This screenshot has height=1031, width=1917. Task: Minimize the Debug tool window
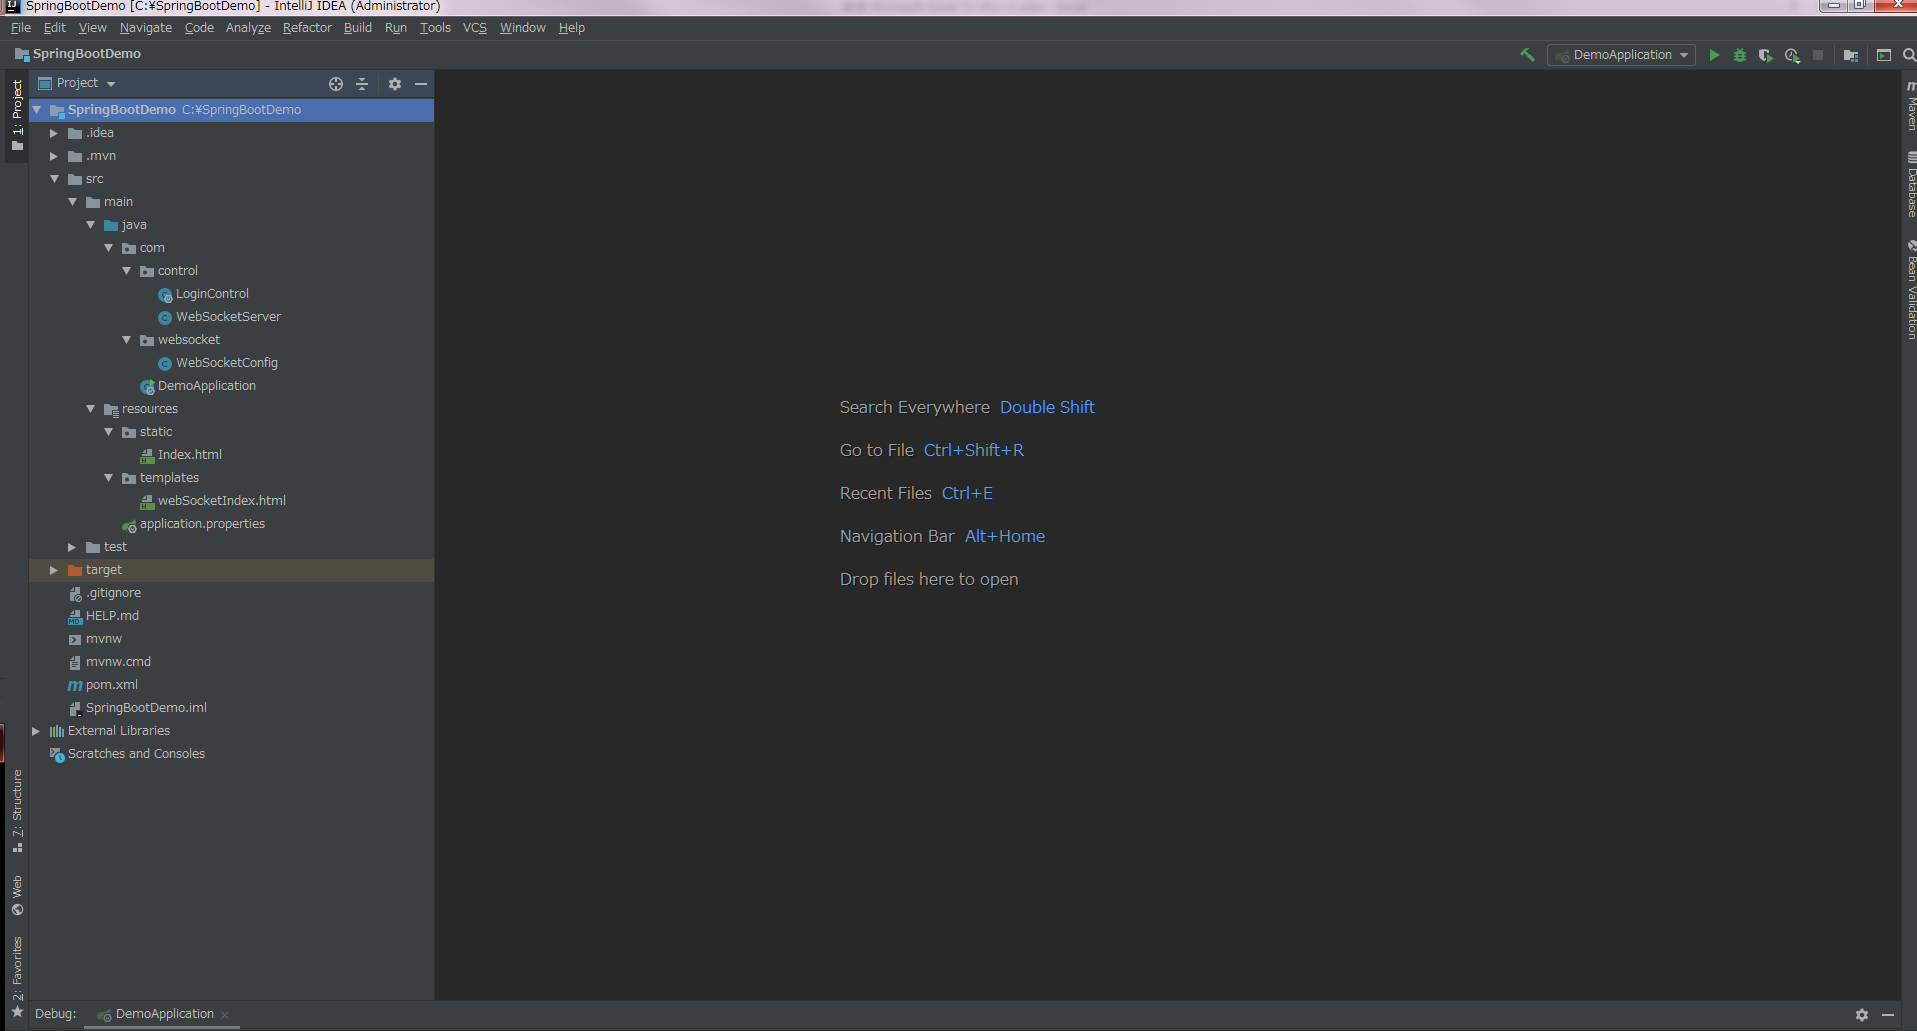coord(1888,1014)
